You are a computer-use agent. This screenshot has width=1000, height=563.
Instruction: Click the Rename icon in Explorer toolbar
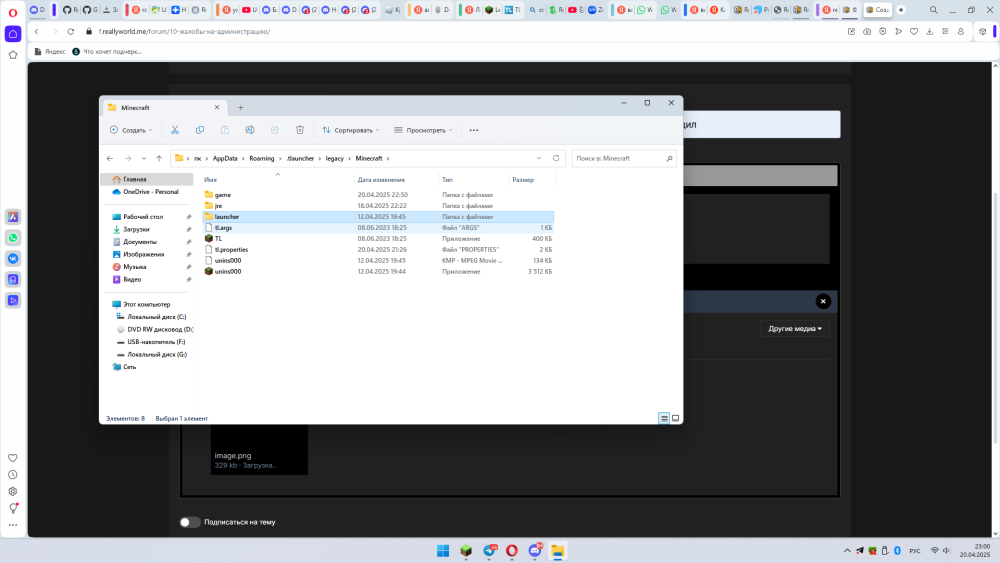pos(250,130)
